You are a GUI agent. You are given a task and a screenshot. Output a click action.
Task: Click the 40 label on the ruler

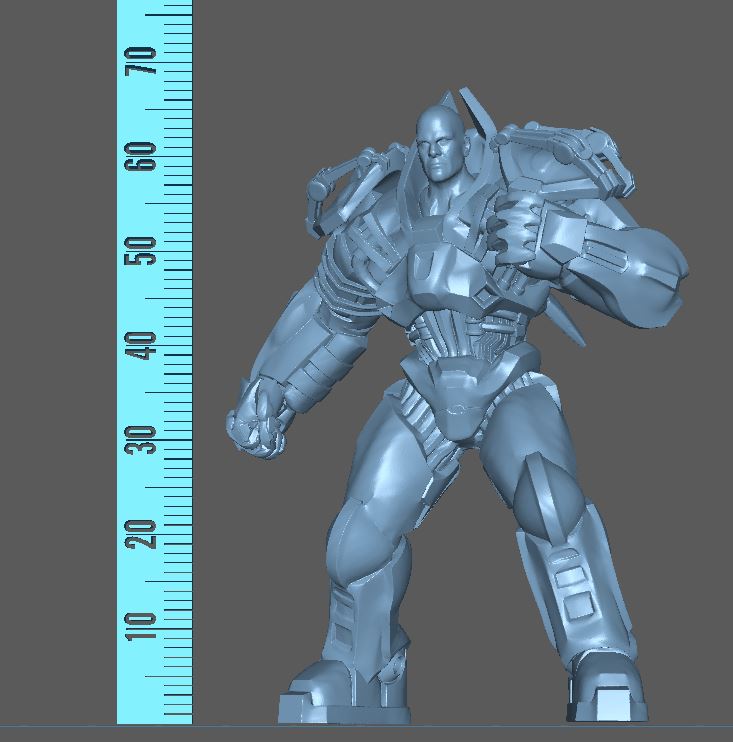(141, 345)
